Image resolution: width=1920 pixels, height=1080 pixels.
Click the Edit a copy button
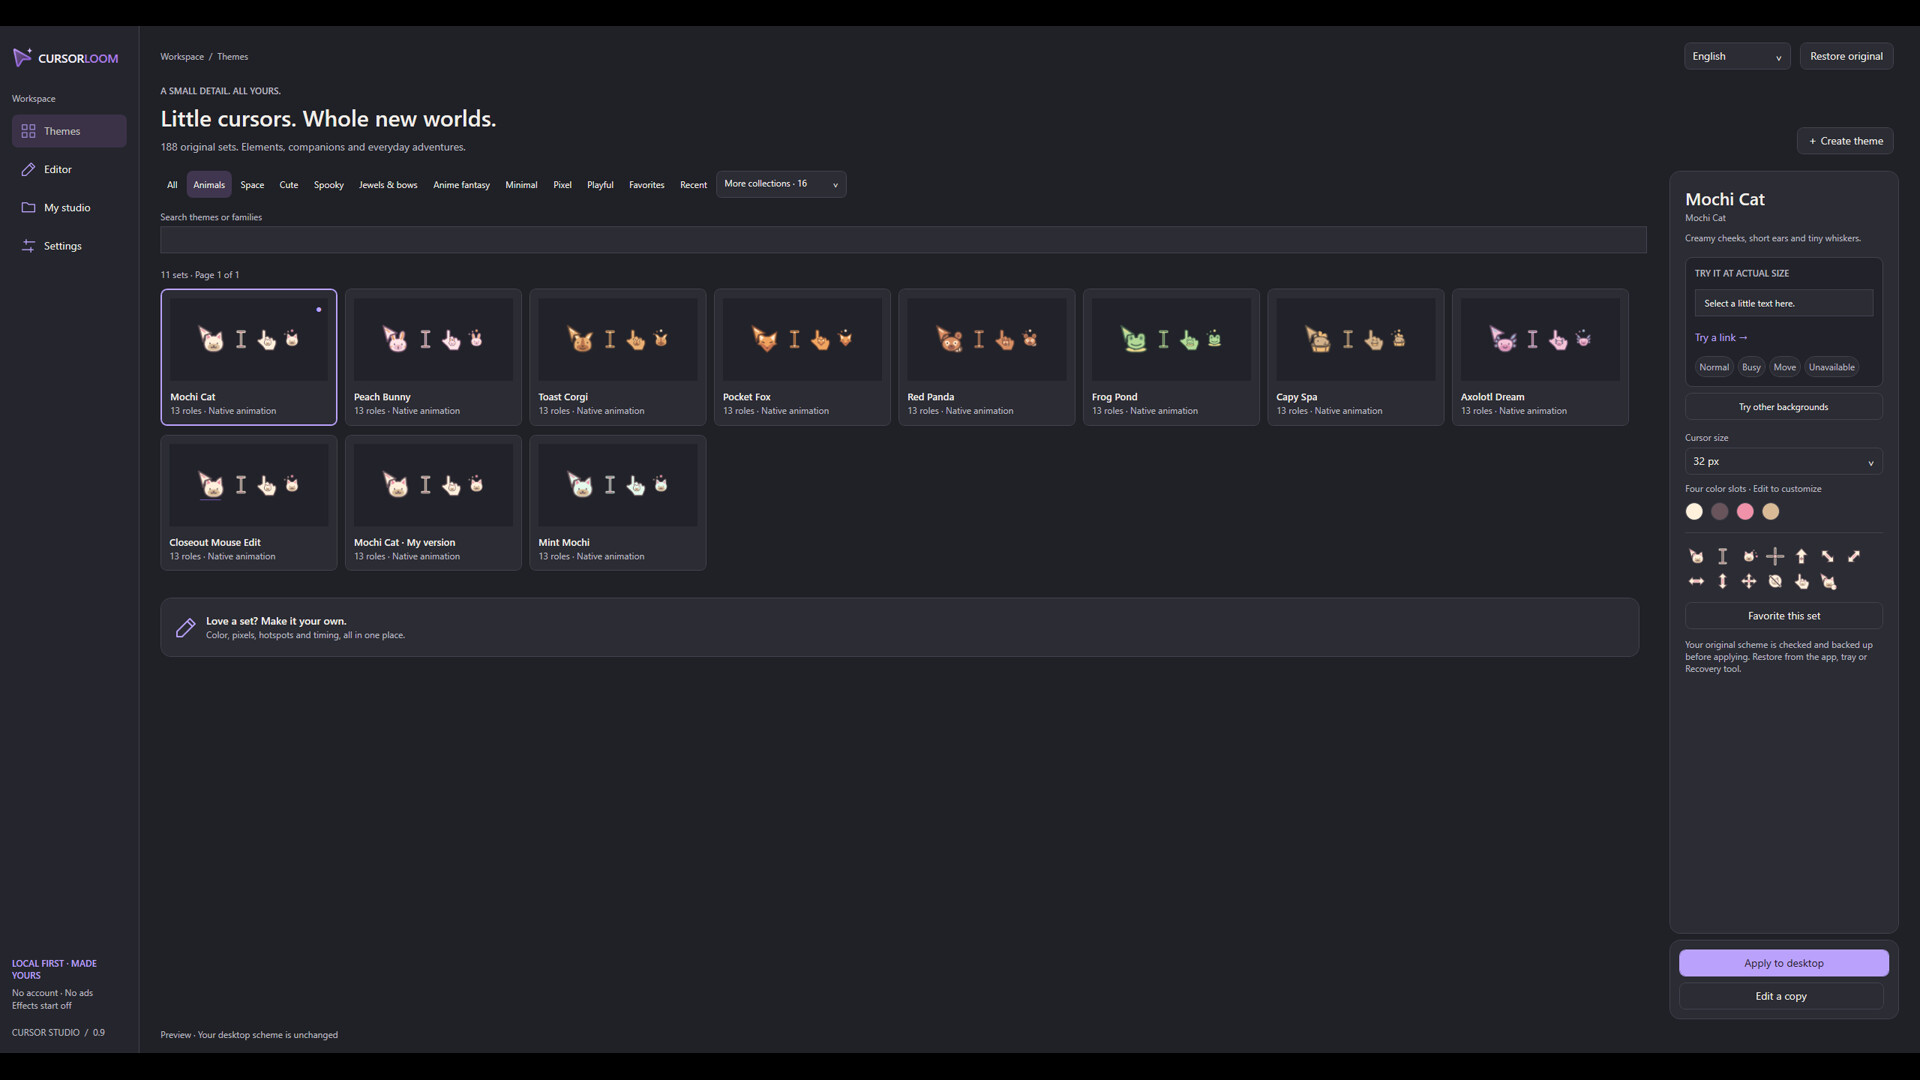click(1781, 996)
